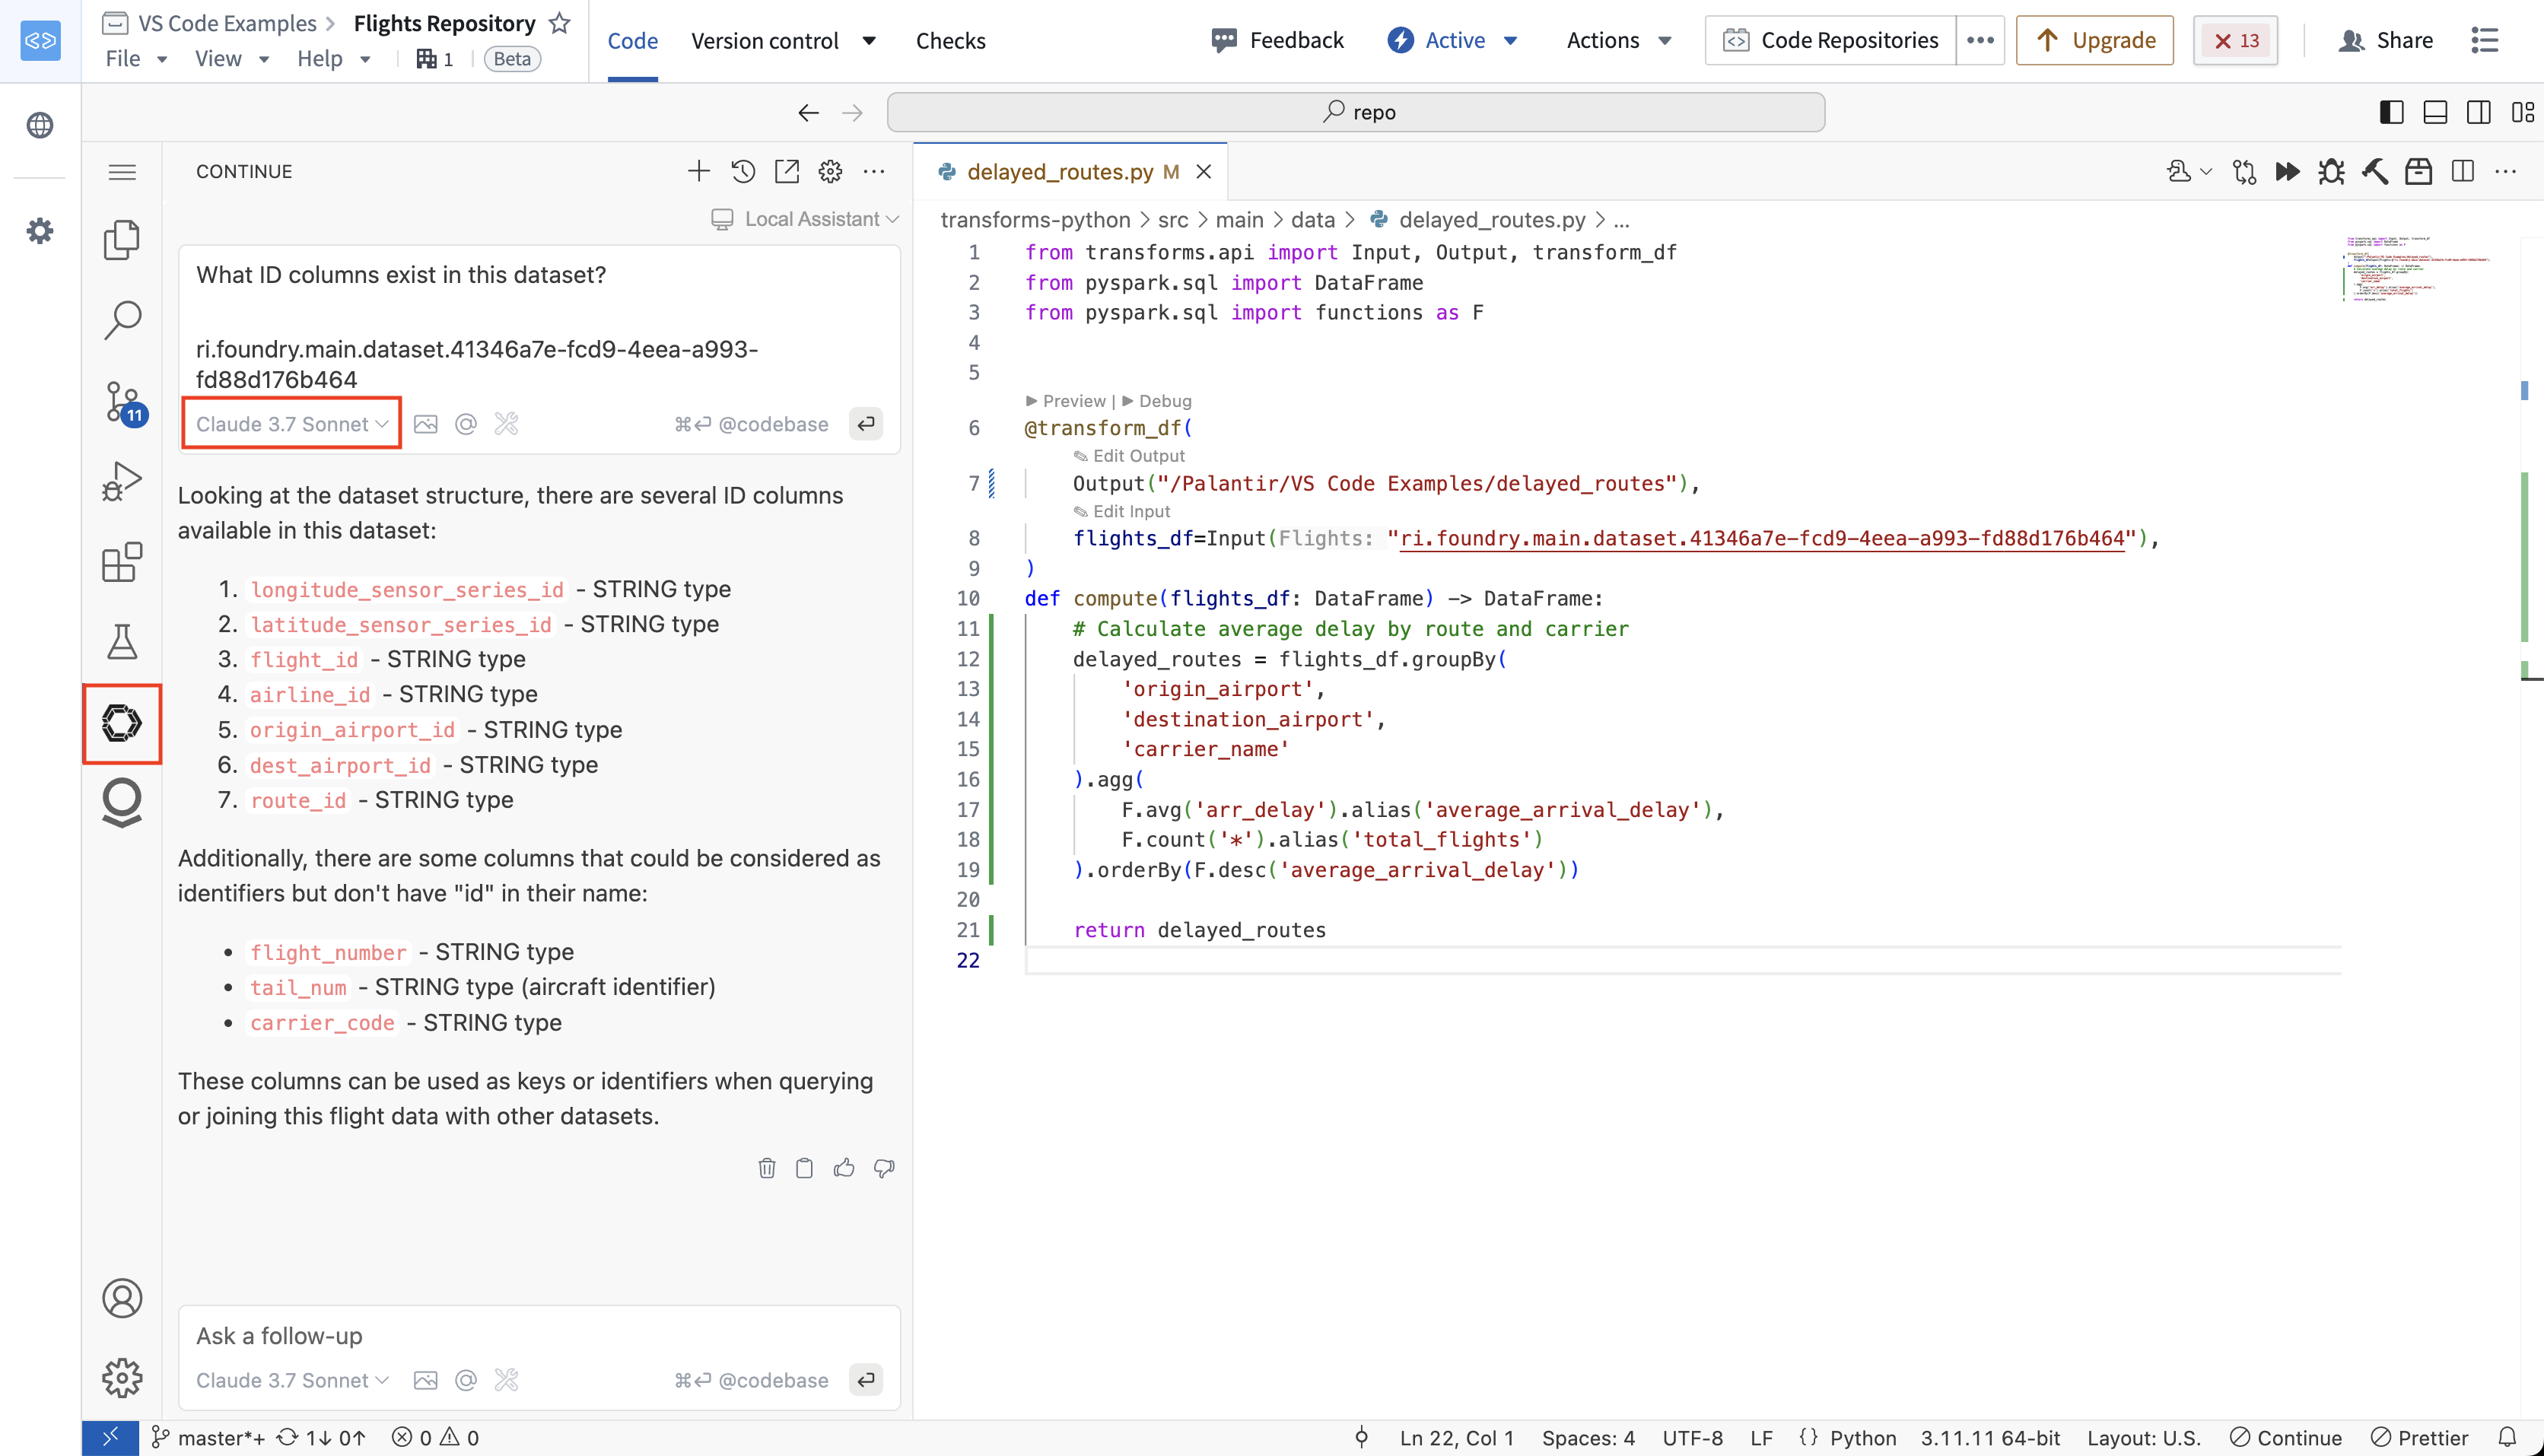This screenshot has height=1456, width=2544.
Task: Open Run and Debug icon in activity bar
Action: [122, 481]
